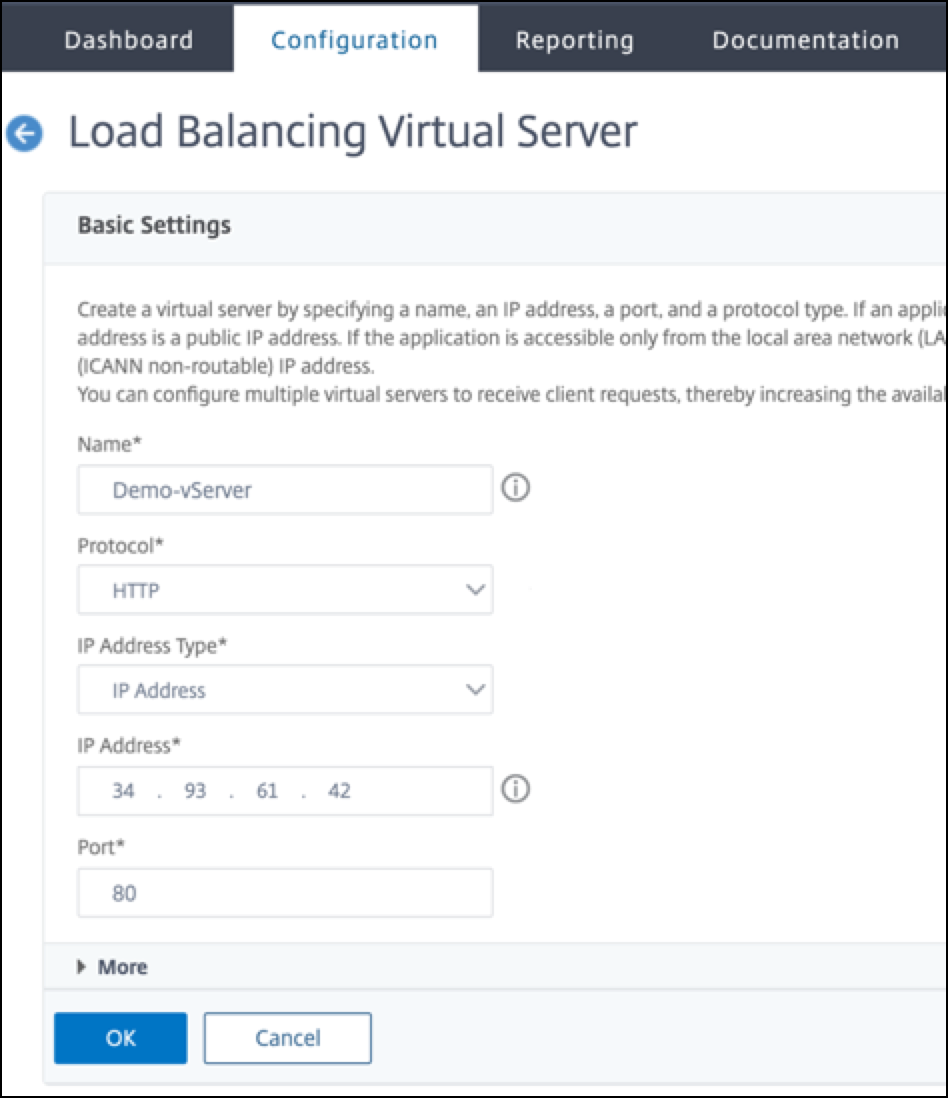The image size is (948, 1098).
Task: Click the Protocol dropdown chevron arrow
Action: point(475,590)
